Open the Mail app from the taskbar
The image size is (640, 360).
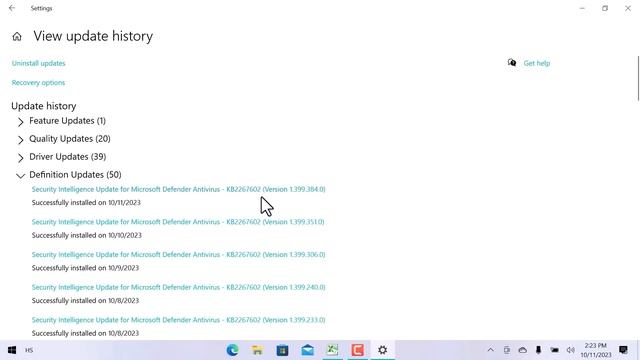pyautogui.click(x=307, y=350)
